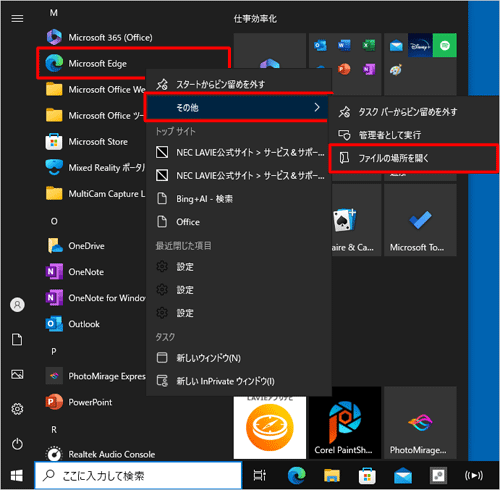Expand the その他 submenu
The height and width of the screenshot is (490, 500).
[238, 107]
